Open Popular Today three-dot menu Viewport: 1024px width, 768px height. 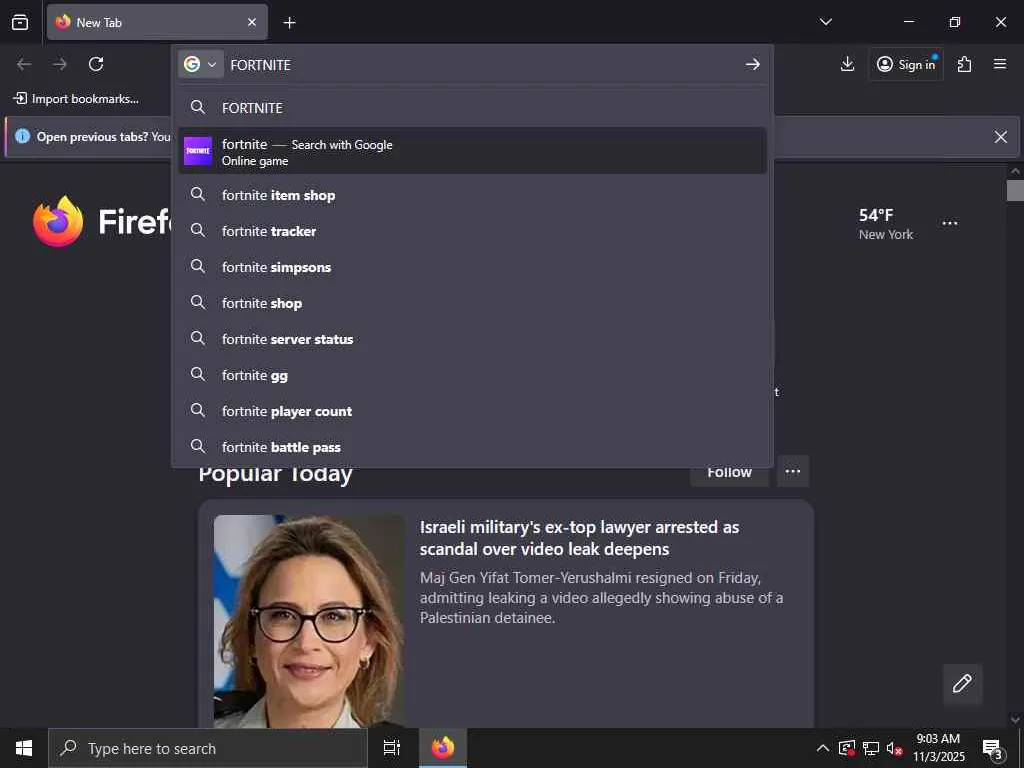click(x=793, y=472)
